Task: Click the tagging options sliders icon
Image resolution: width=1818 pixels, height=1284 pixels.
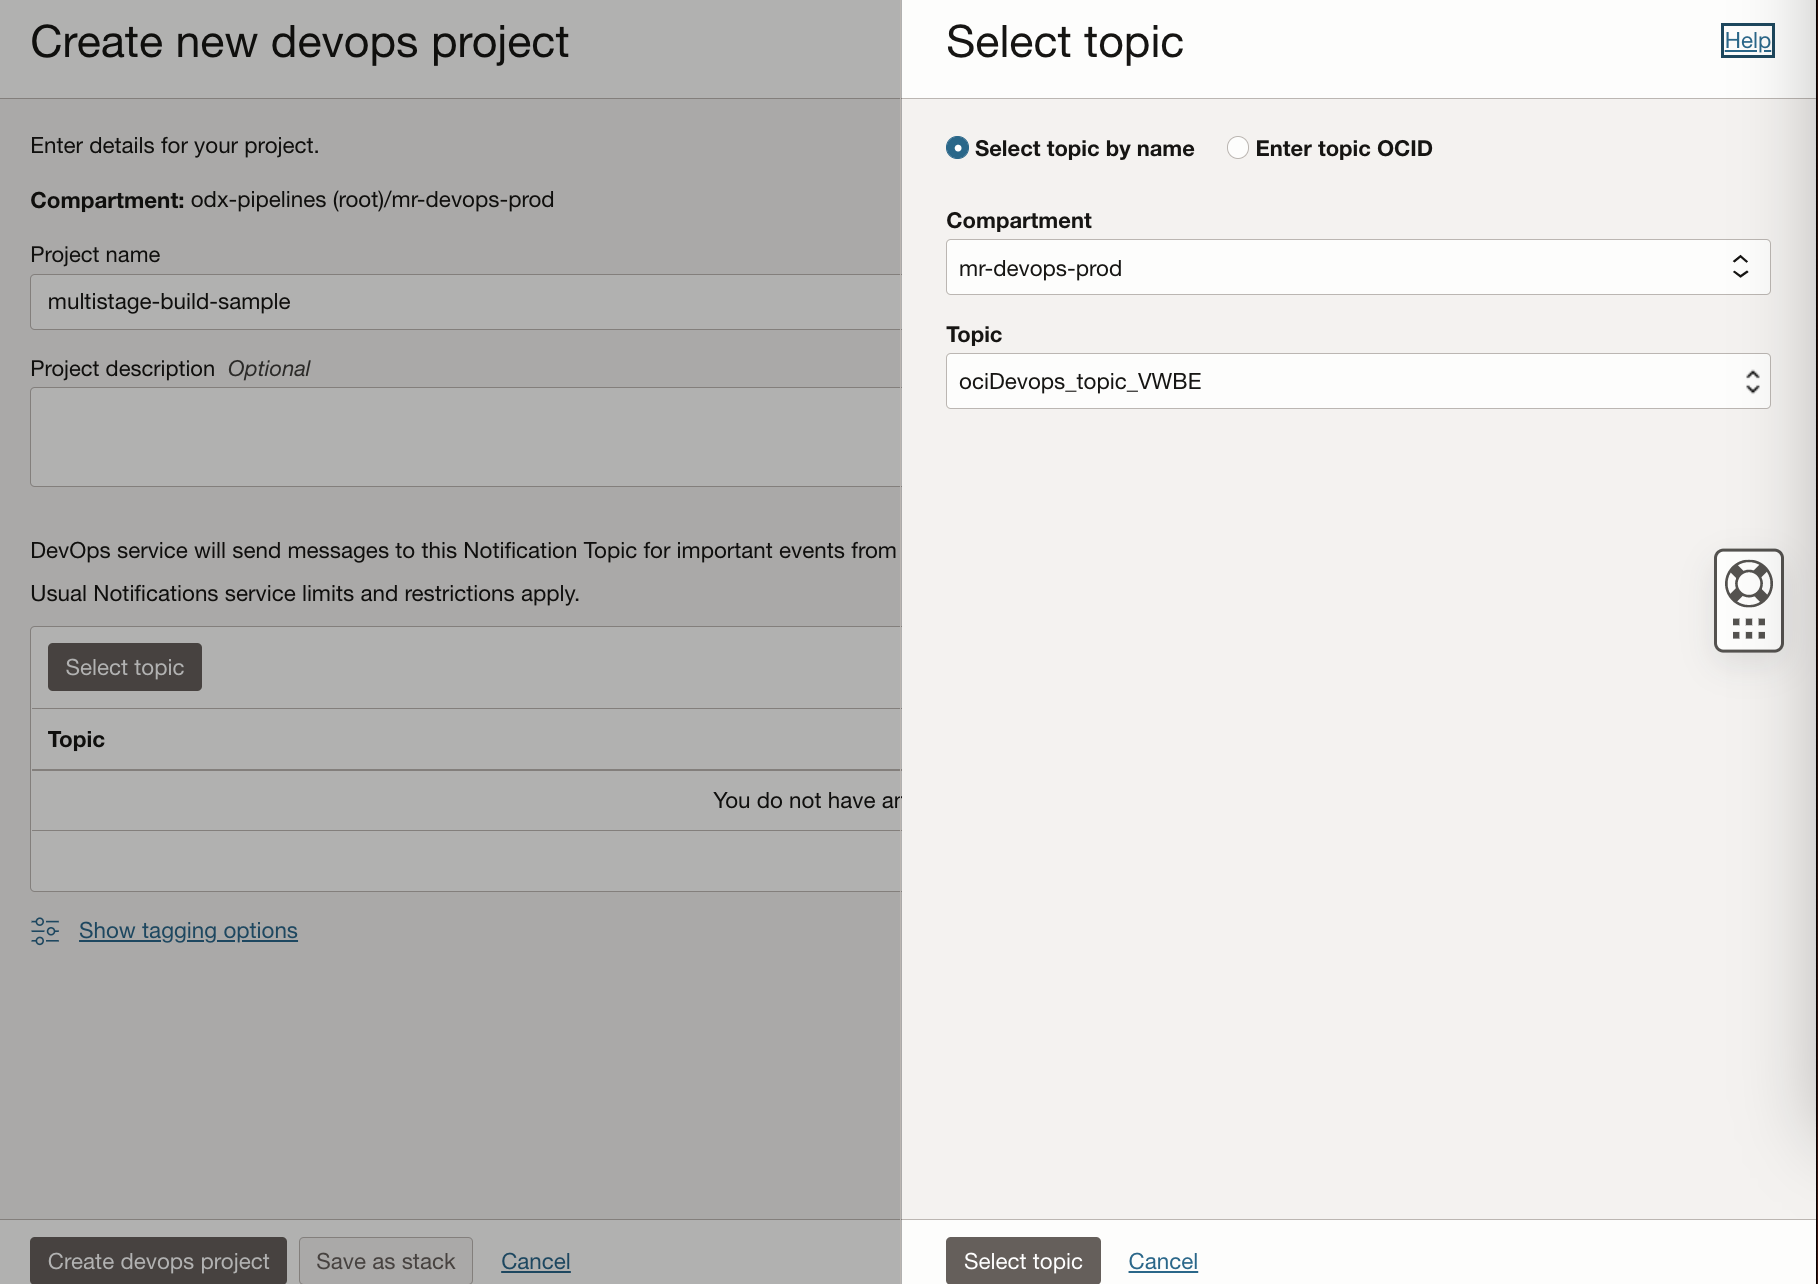Action: (45, 931)
